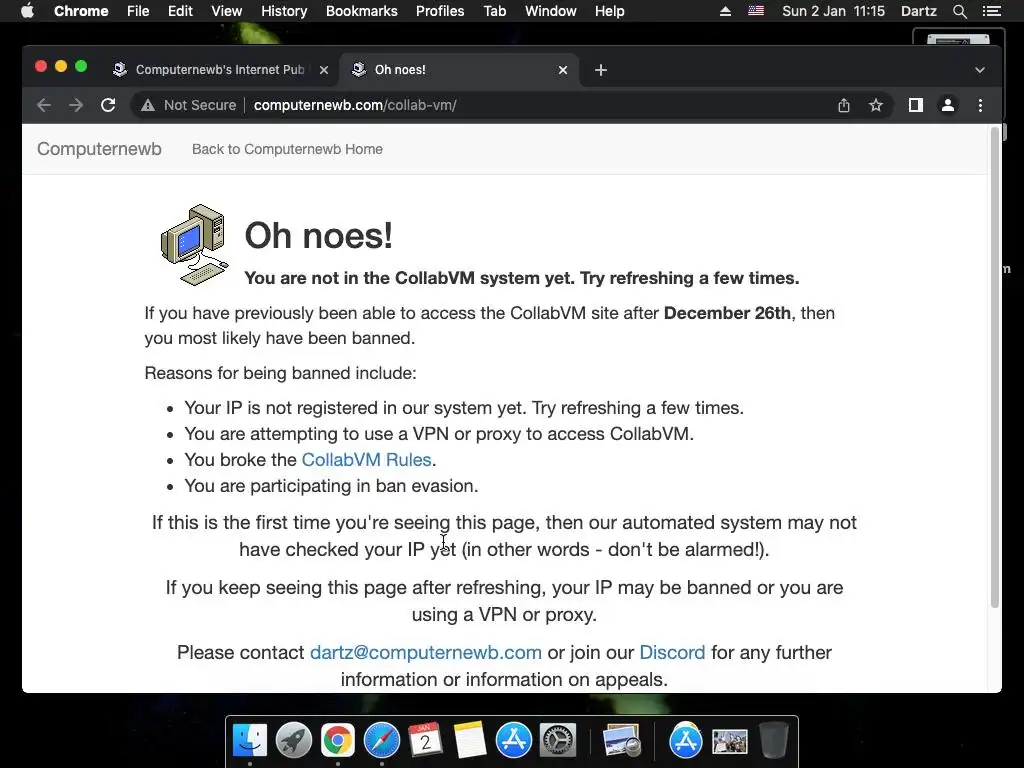Image resolution: width=1024 pixels, height=768 pixels.
Task: Open the Discord link
Action: coord(672,652)
